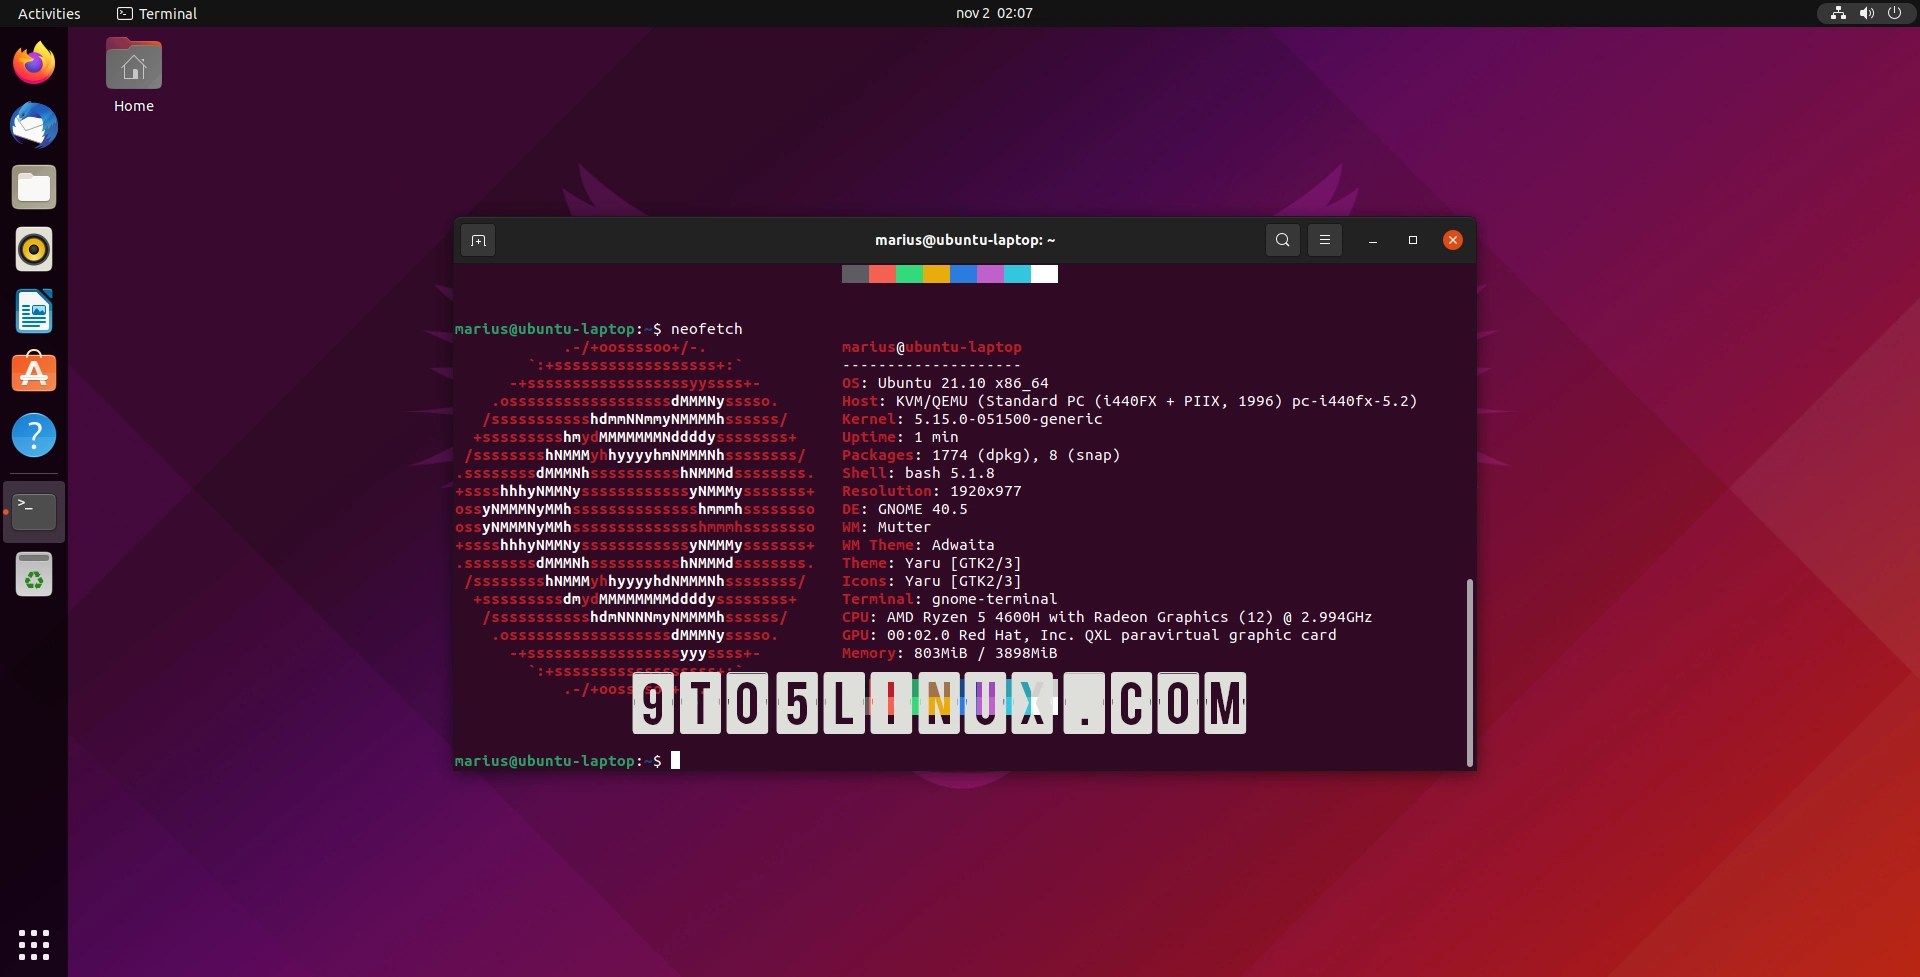The image size is (1920, 977).
Task: Click the red color block in neofetch
Action: [882, 274]
